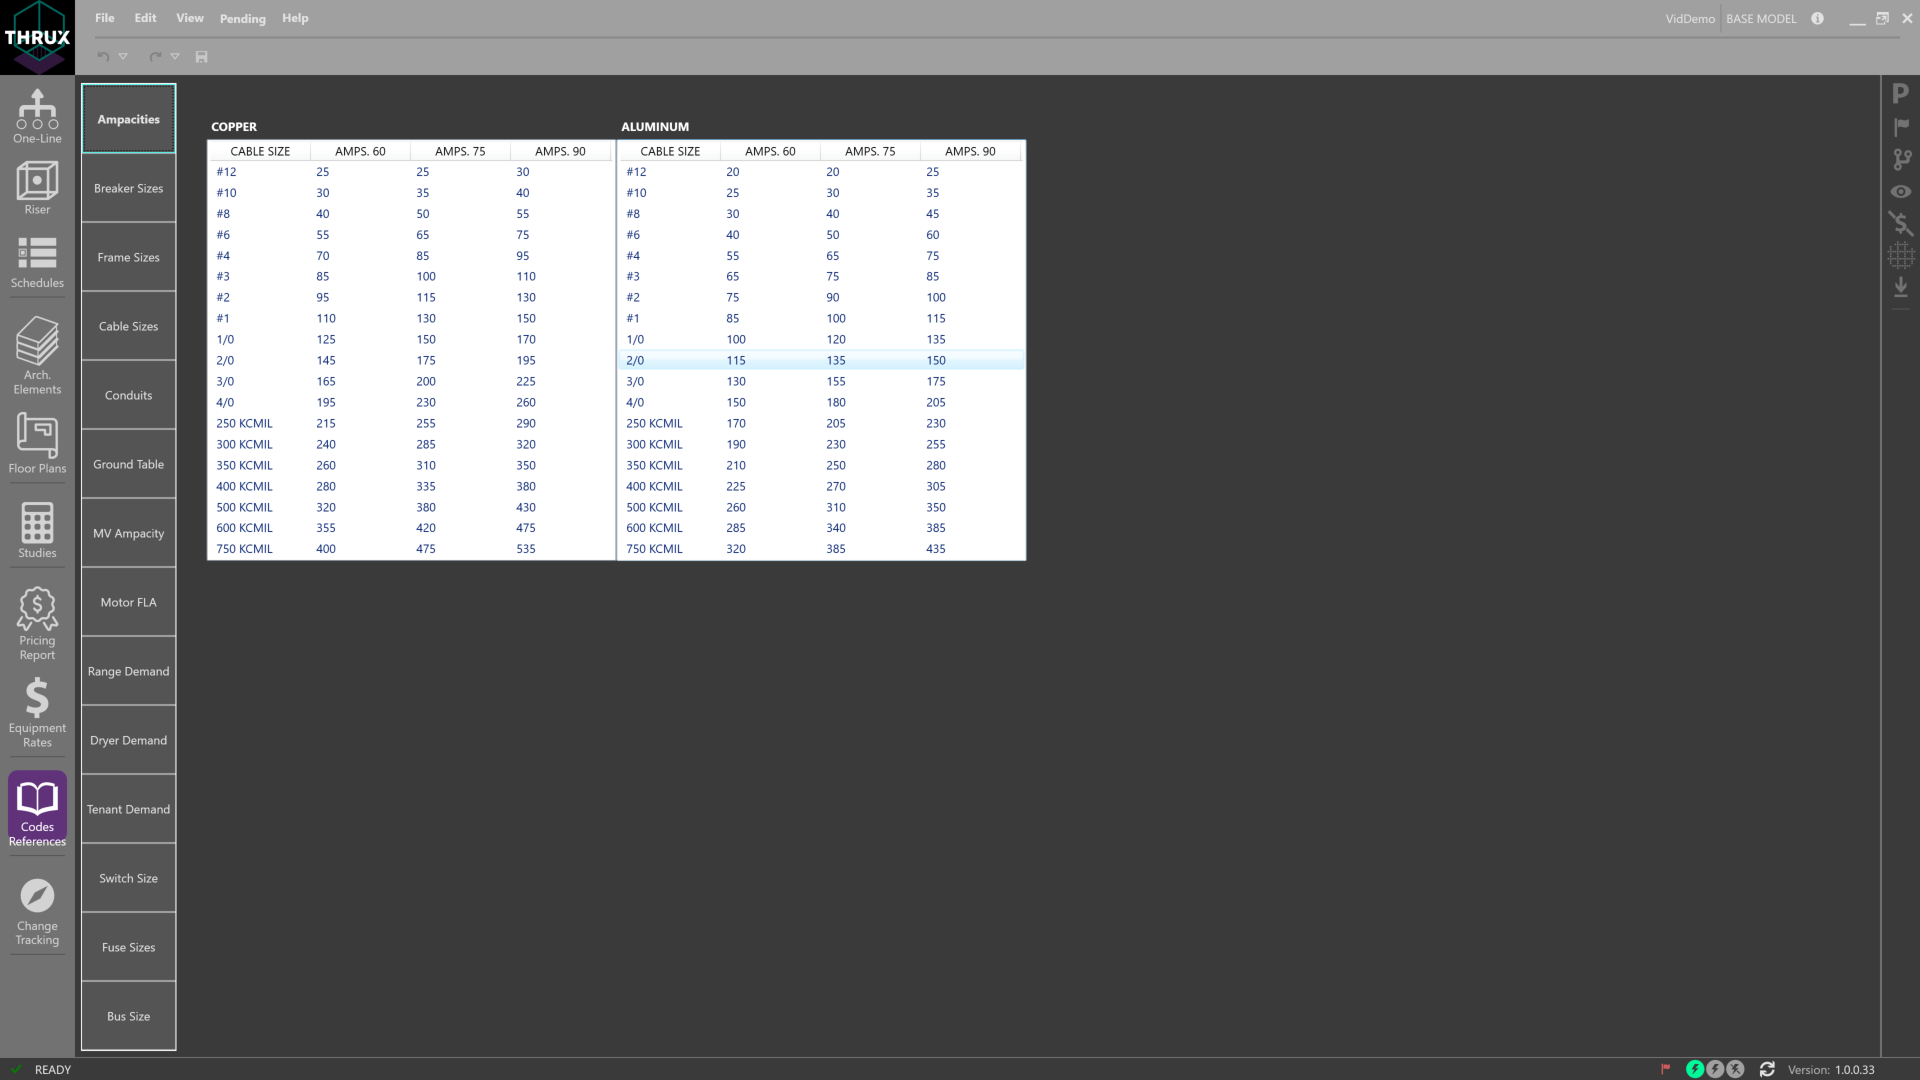Select the Aluminum 500 KCMIL row
1920x1080 pixels.
[x=821, y=507]
